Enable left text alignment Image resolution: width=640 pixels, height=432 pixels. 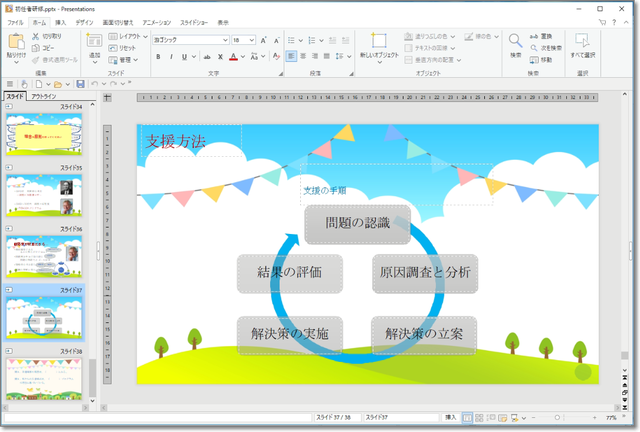291,57
